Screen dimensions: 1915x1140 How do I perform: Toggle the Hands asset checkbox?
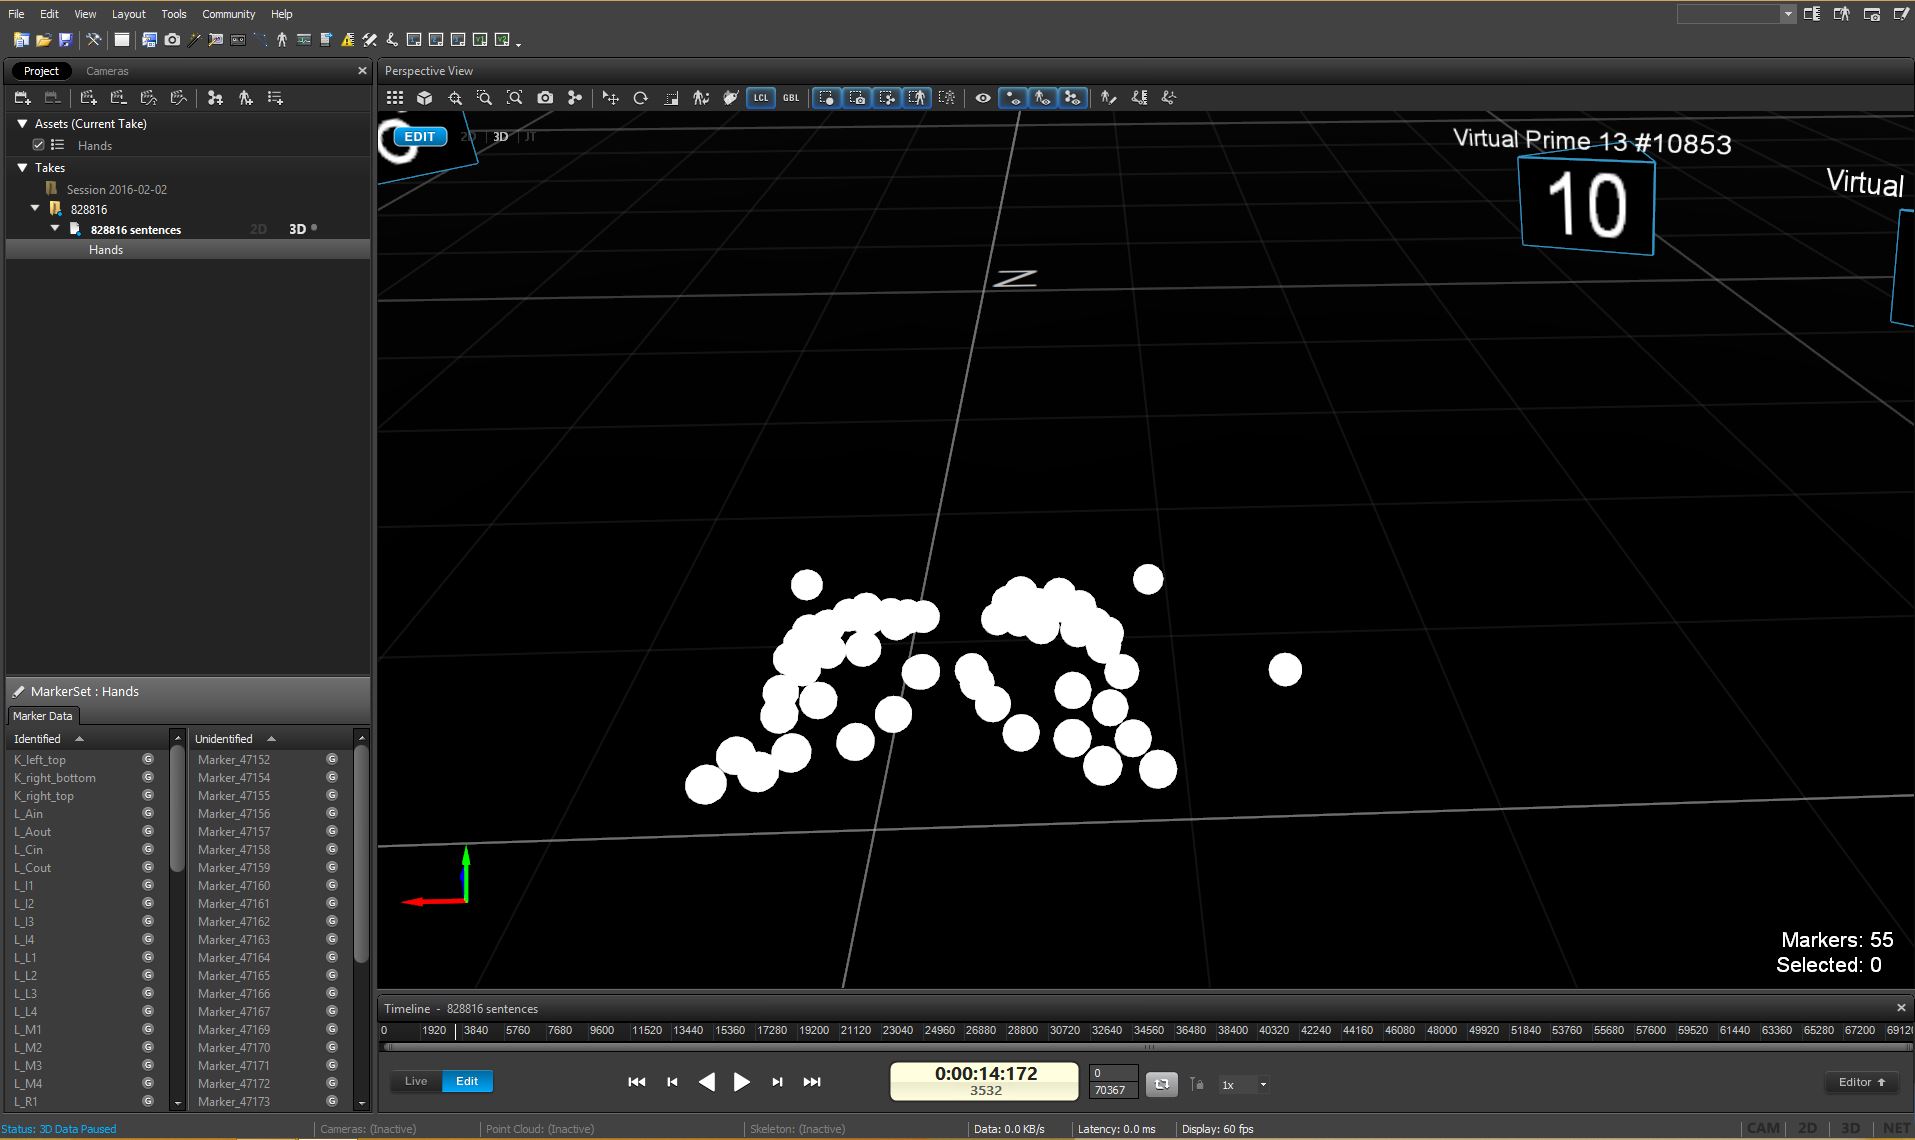[x=39, y=145]
